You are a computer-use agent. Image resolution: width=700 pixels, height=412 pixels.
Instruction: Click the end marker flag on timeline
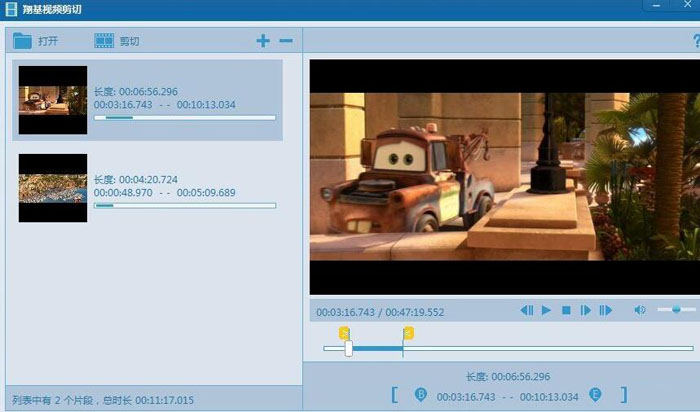point(408,333)
